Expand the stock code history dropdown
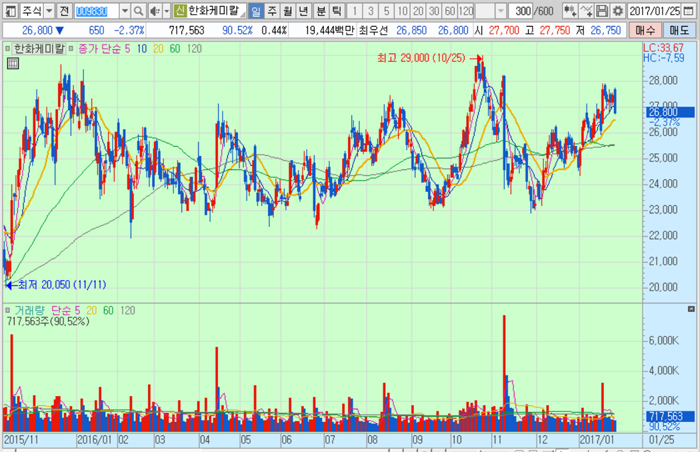This screenshot has width=700, height=452. click(x=126, y=10)
